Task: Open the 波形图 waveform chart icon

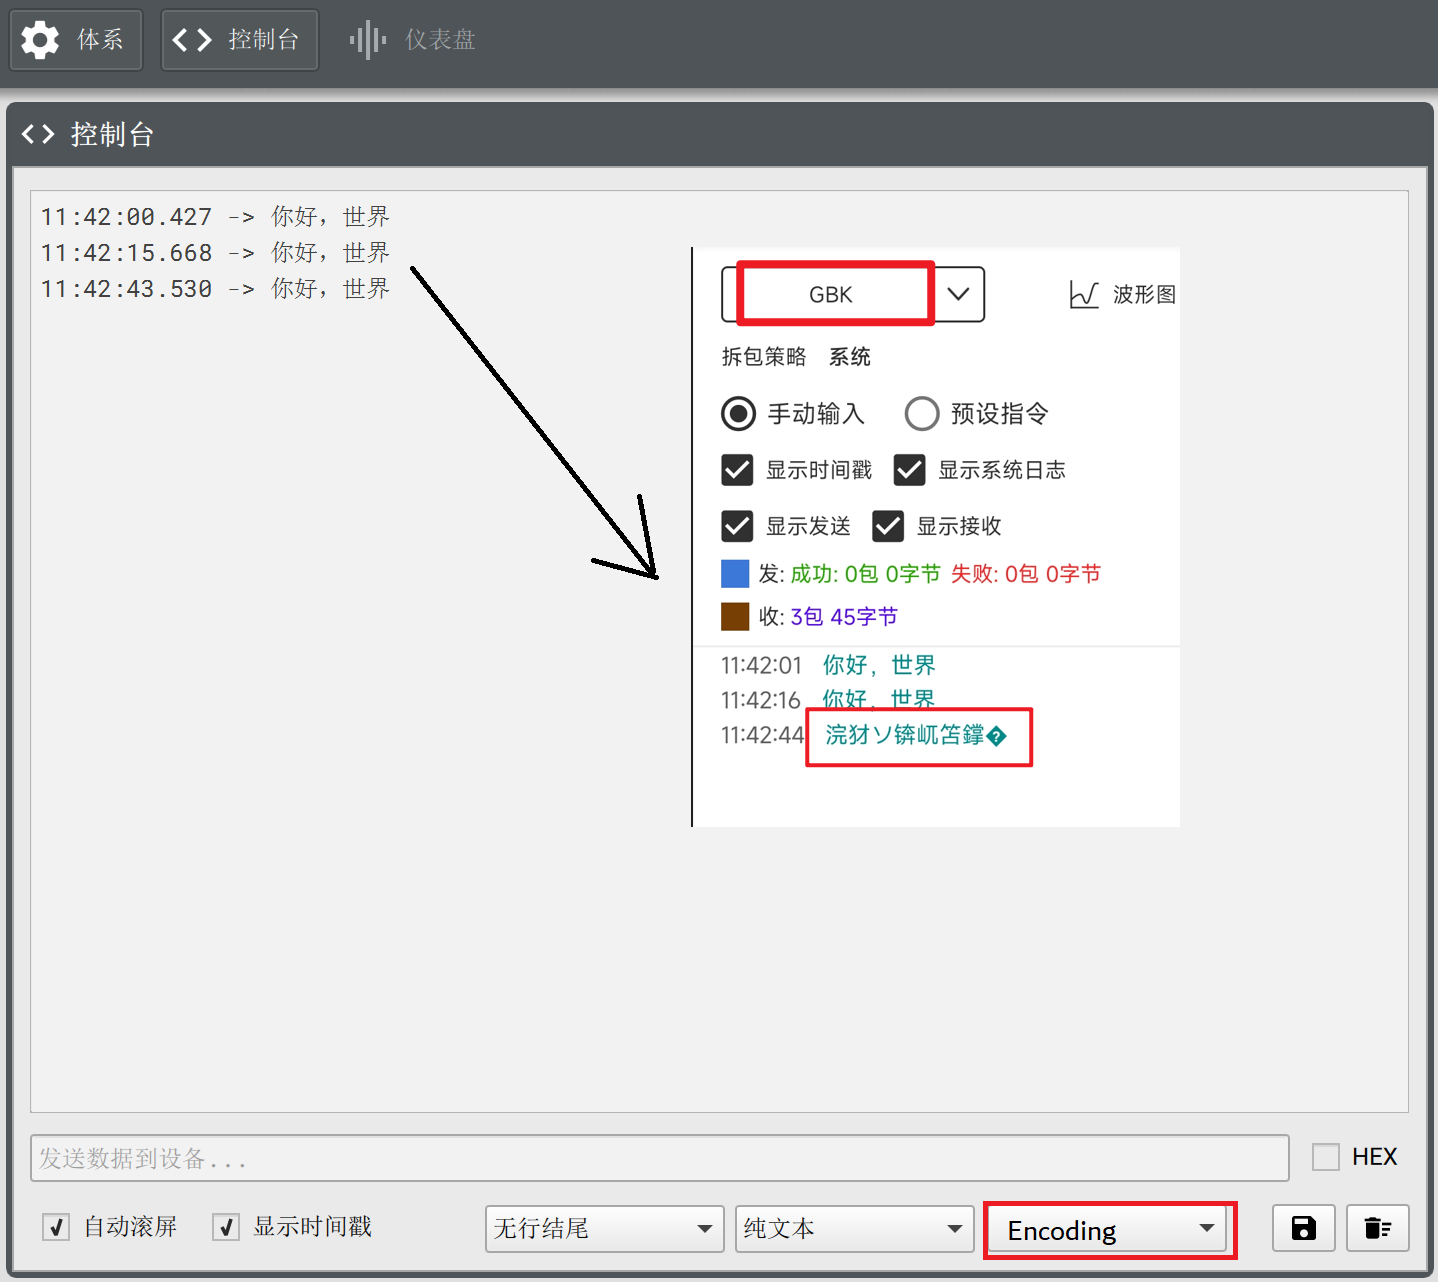Action: tap(1086, 293)
